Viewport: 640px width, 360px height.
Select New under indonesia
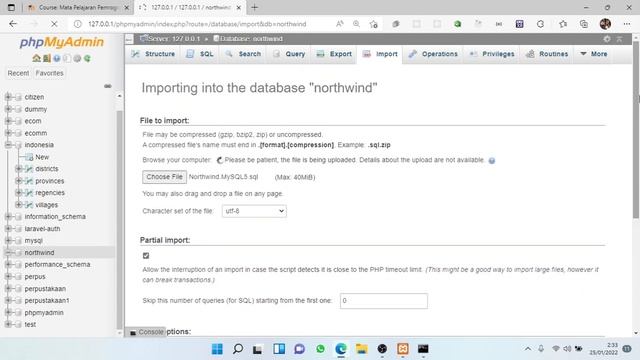[x=42, y=157]
